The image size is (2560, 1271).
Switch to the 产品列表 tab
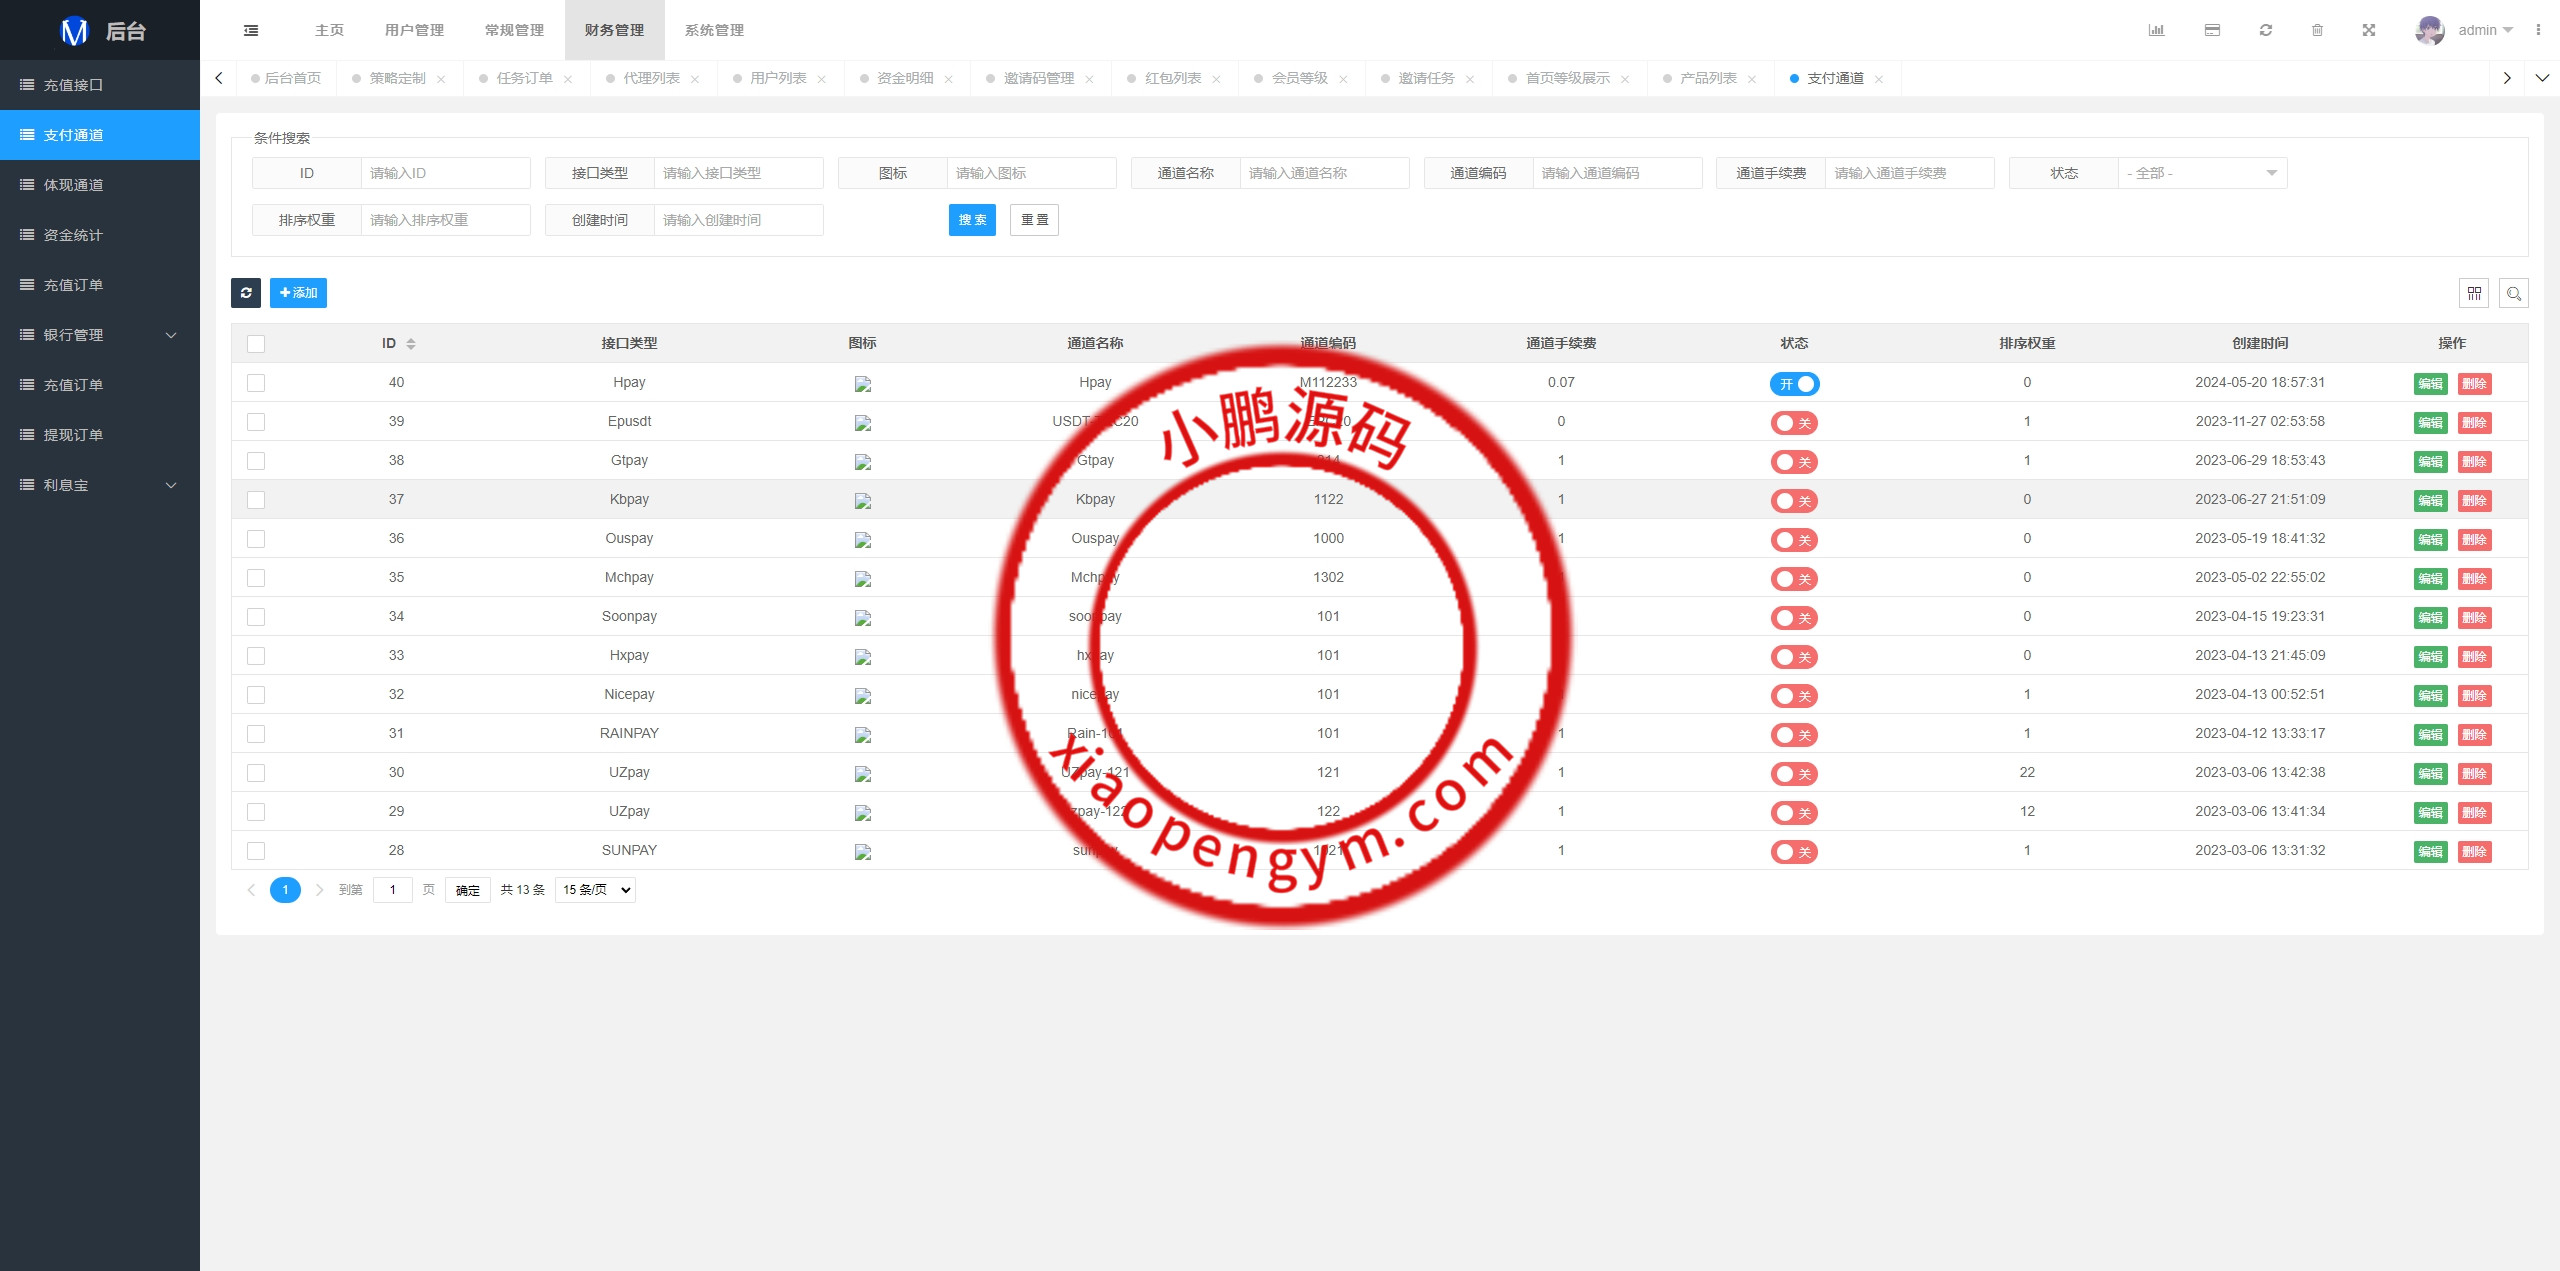(1708, 78)
